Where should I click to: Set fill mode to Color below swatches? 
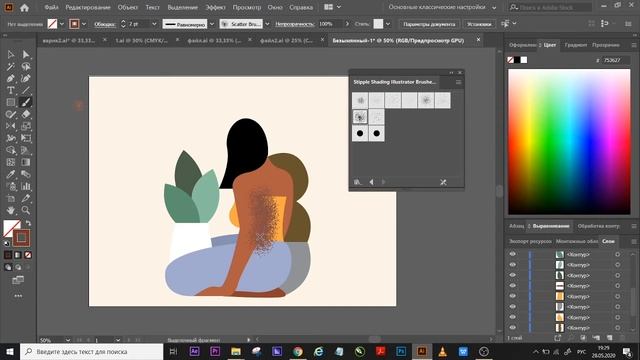click(x=8, y=255)
